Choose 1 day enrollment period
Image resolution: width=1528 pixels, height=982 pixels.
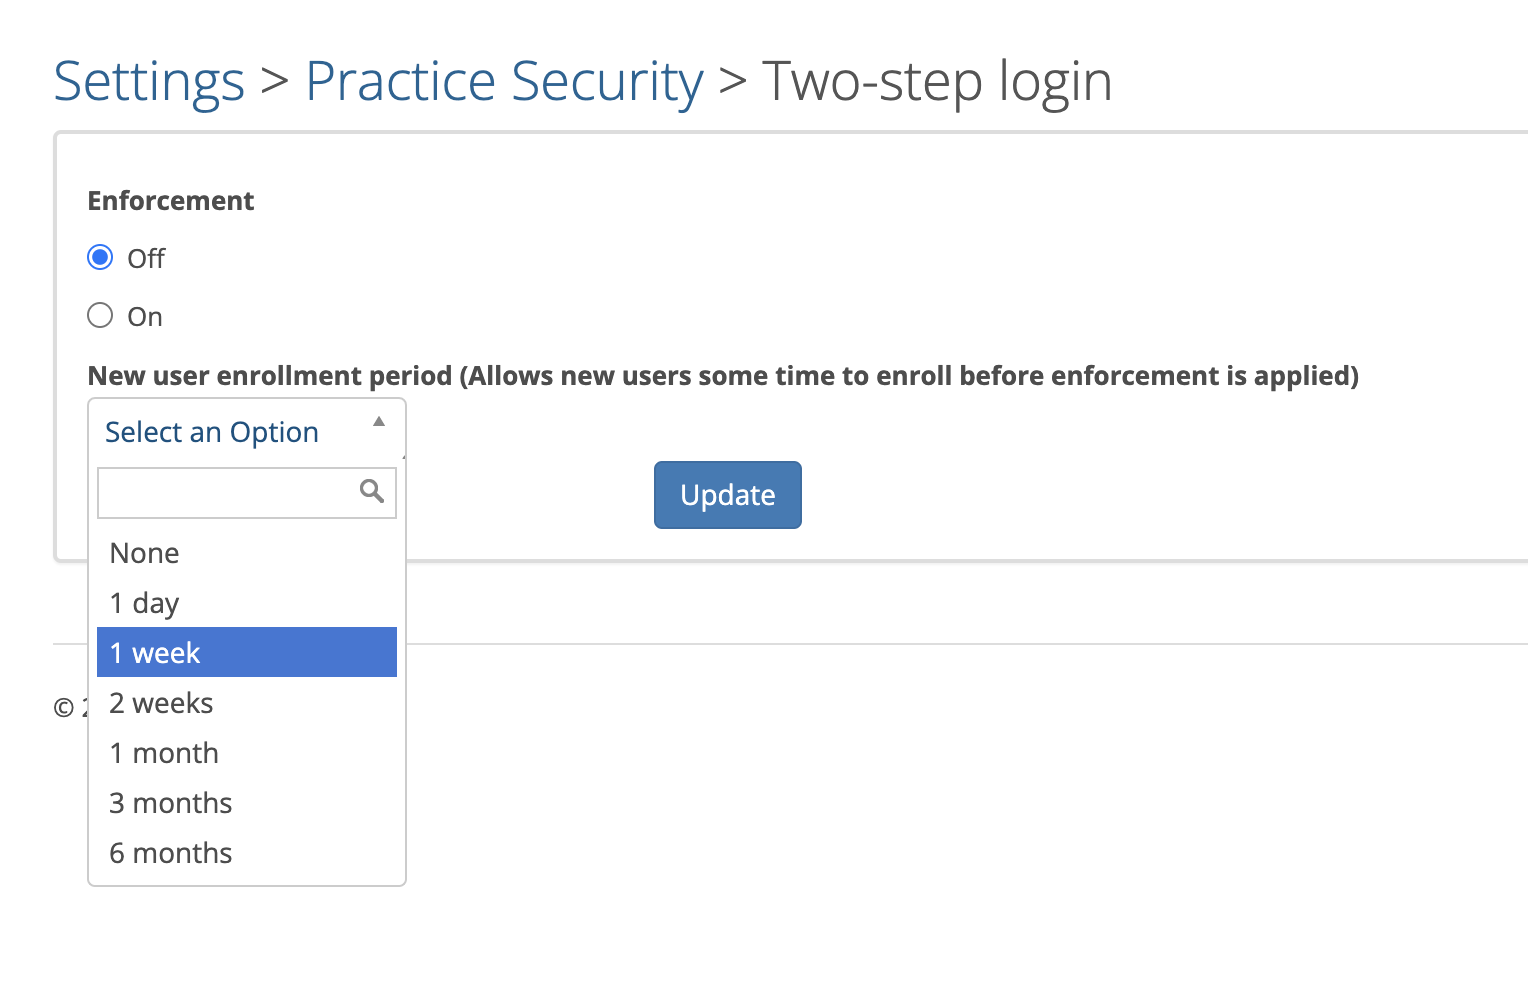(x=247, y=603)
